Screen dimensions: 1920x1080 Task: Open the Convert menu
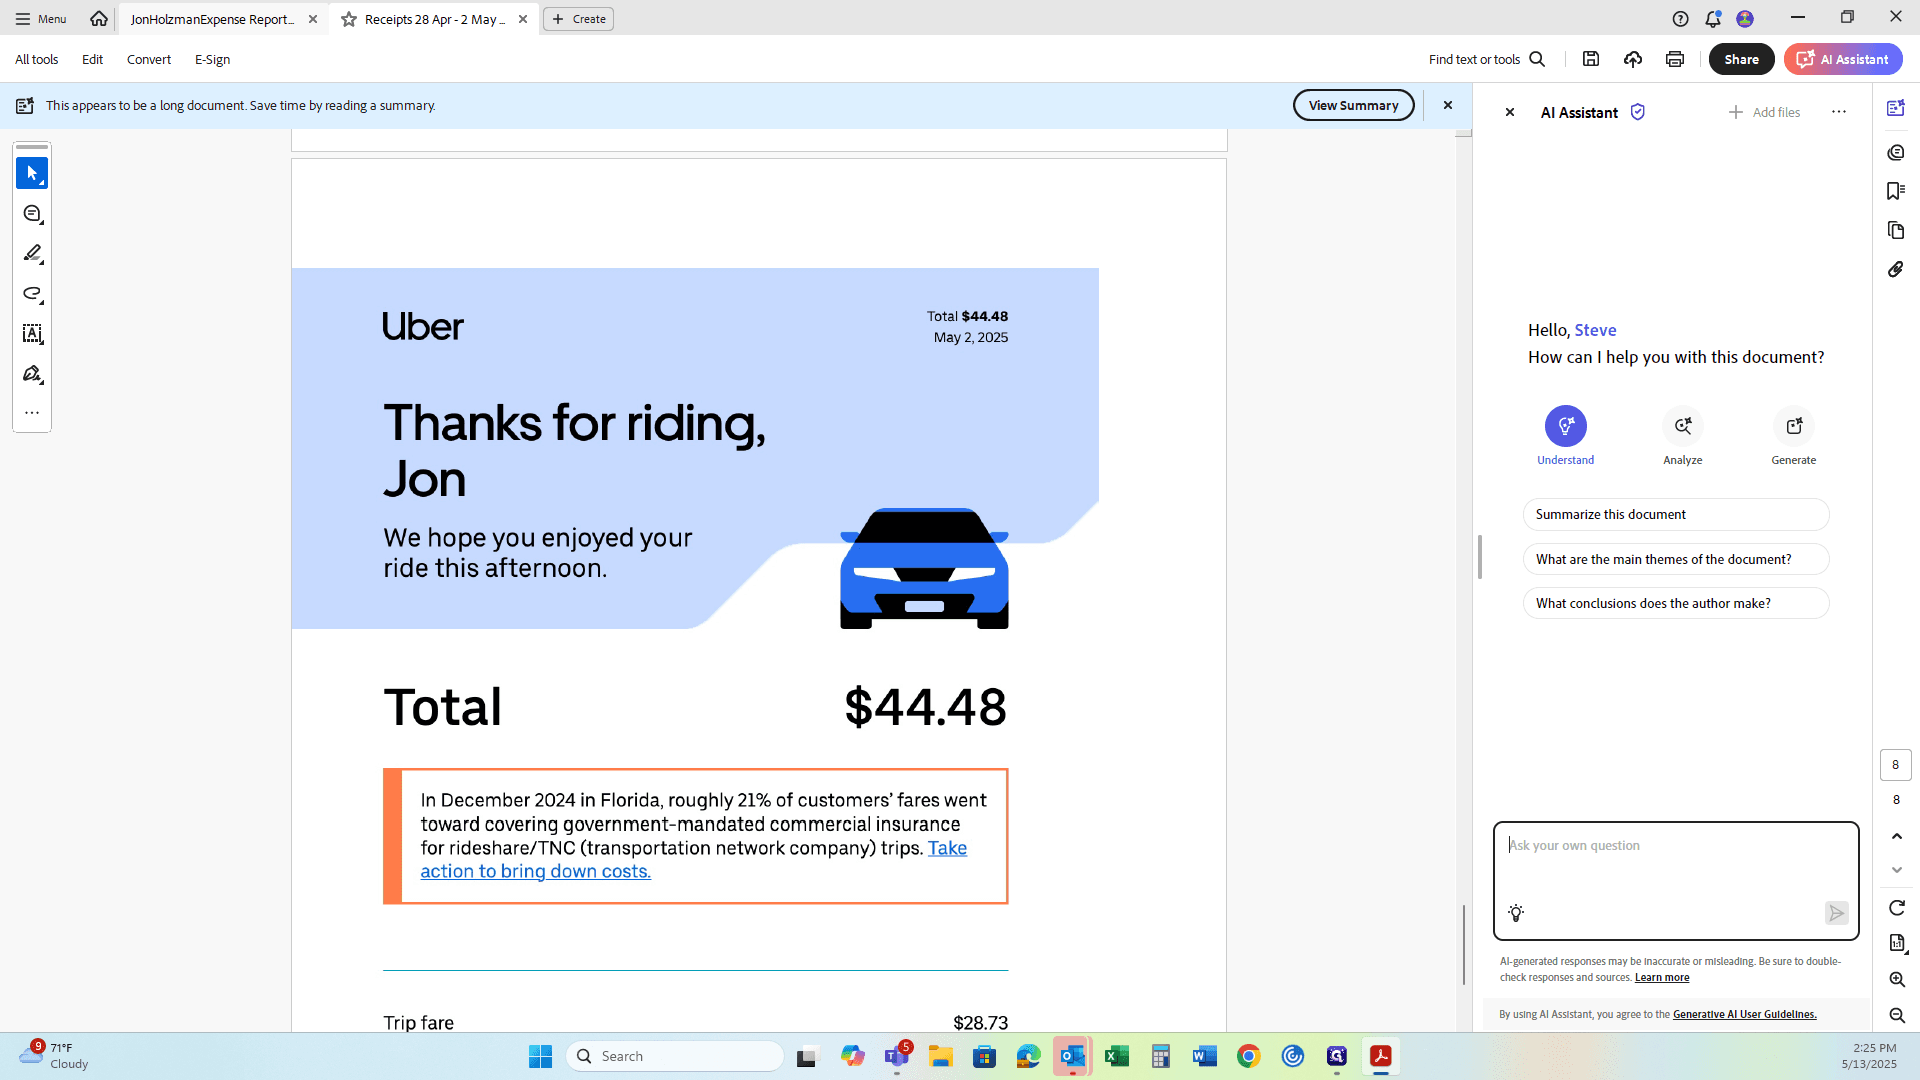(x=149, y=59)
